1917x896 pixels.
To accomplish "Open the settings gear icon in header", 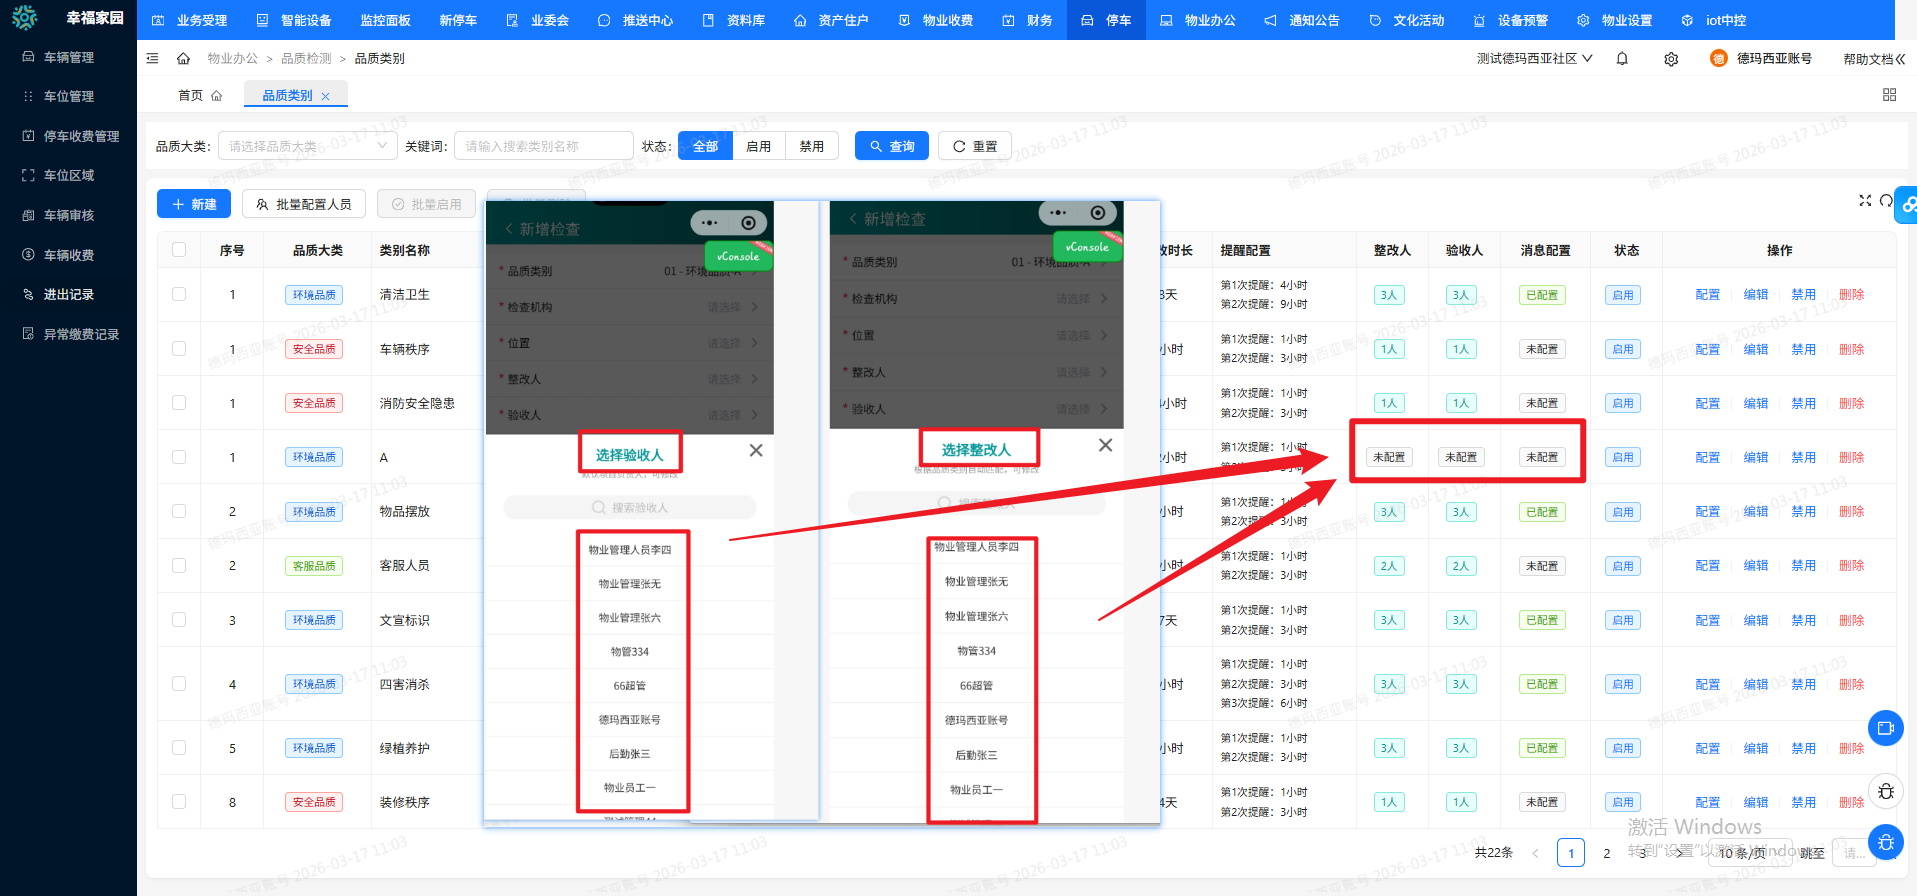I will (x=1671, y=59).
